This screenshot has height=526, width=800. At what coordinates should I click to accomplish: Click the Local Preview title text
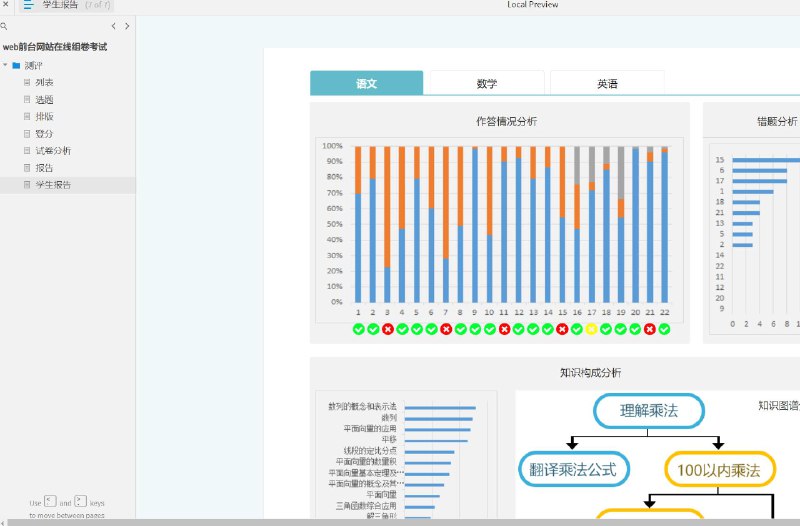(x=532, y=5)
